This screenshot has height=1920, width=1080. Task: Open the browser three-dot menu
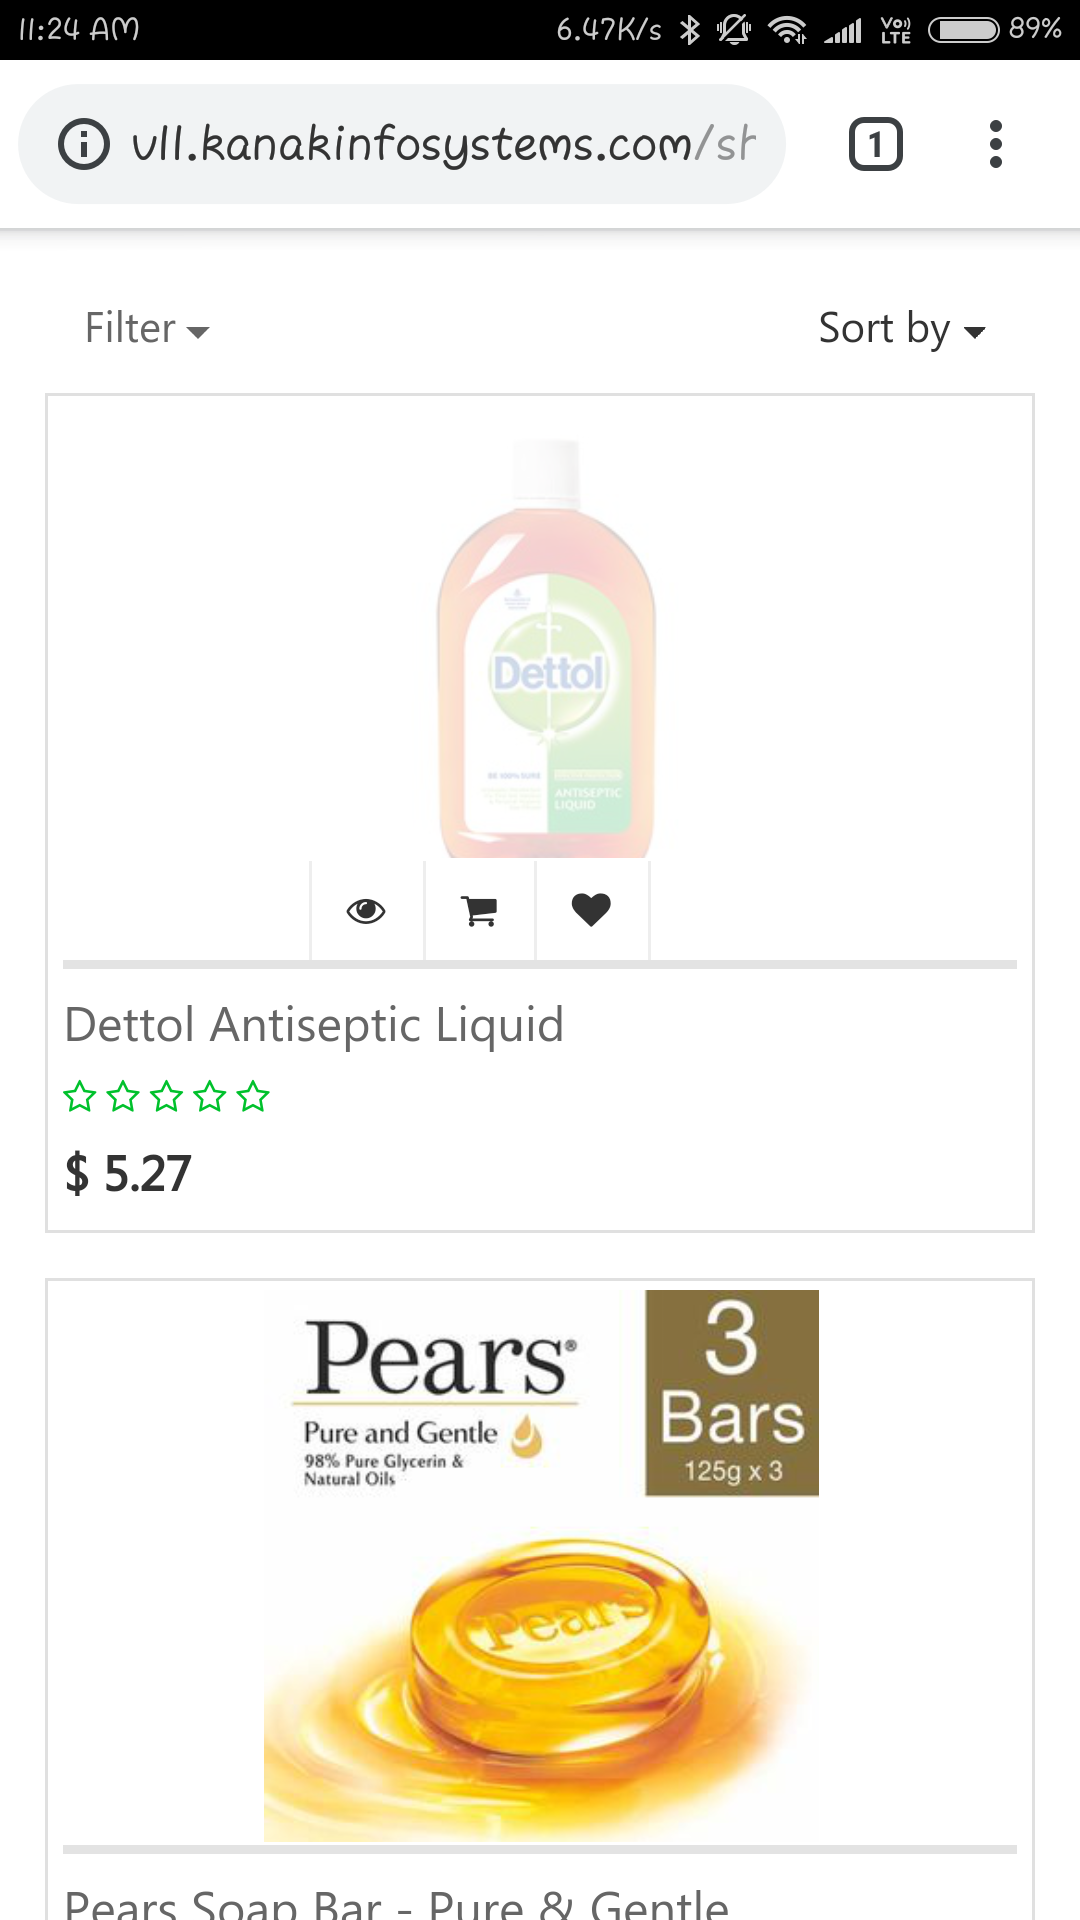click(995, 144)
